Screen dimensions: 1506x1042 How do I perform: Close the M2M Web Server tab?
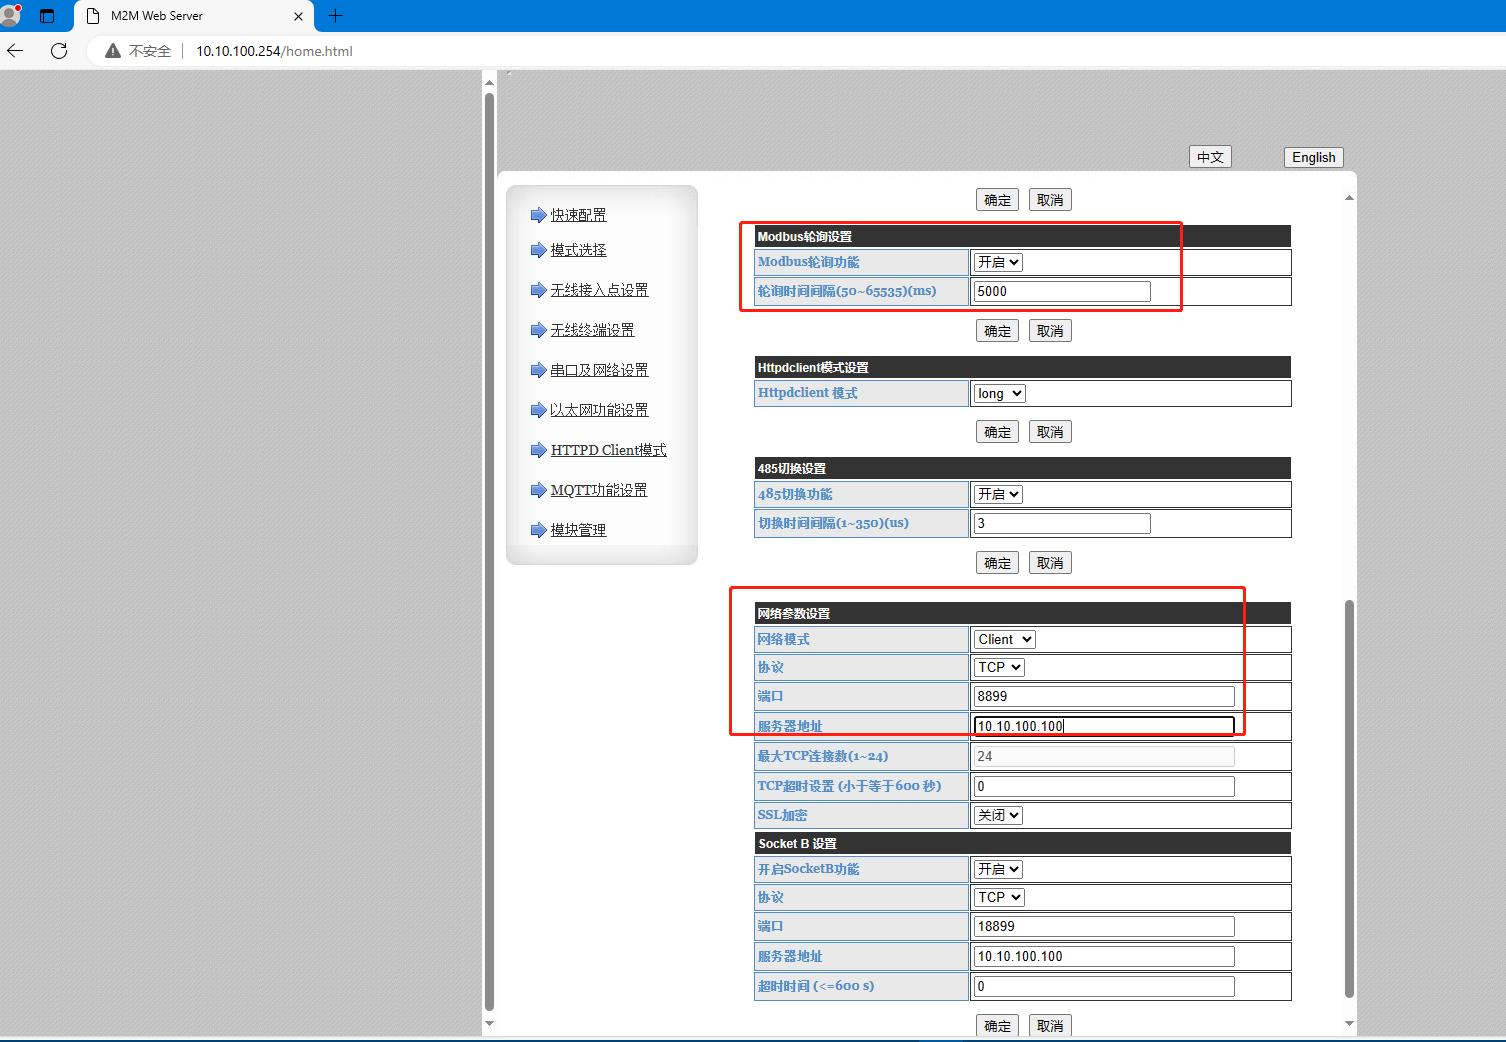click(x=298, y=16)
